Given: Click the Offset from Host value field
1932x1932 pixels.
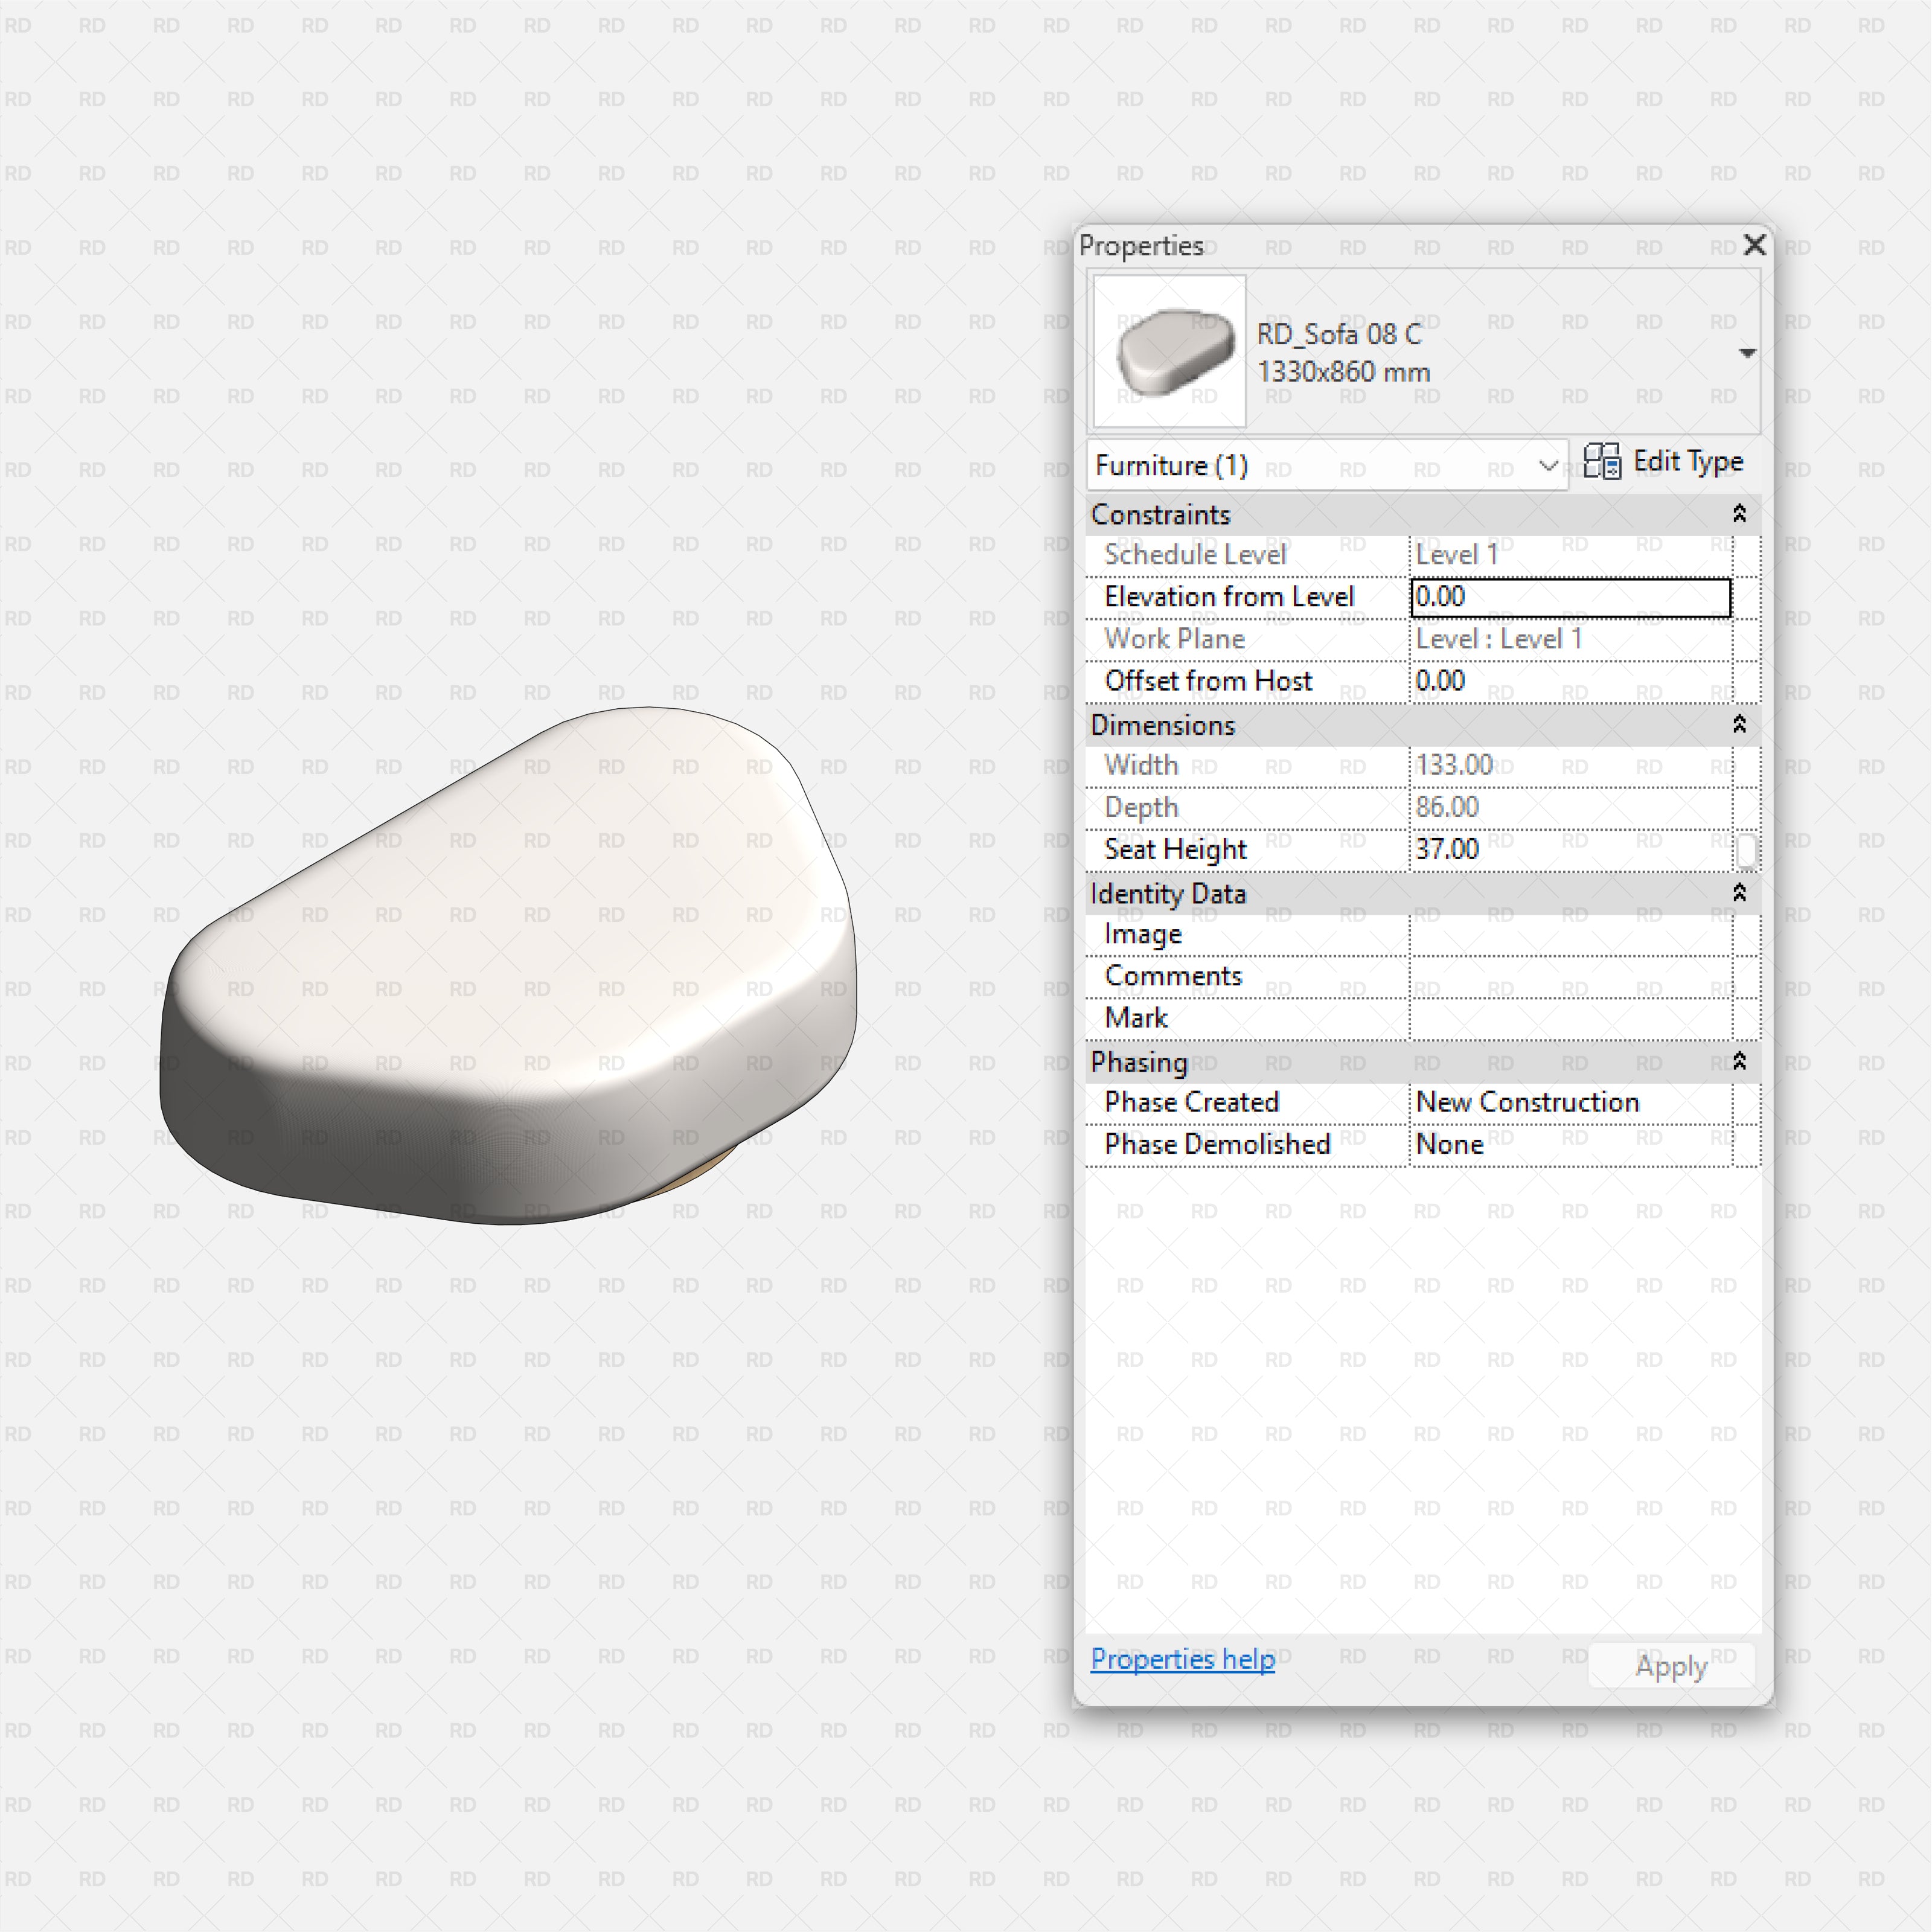Looking at the screenshot, I should point(1570,681).
